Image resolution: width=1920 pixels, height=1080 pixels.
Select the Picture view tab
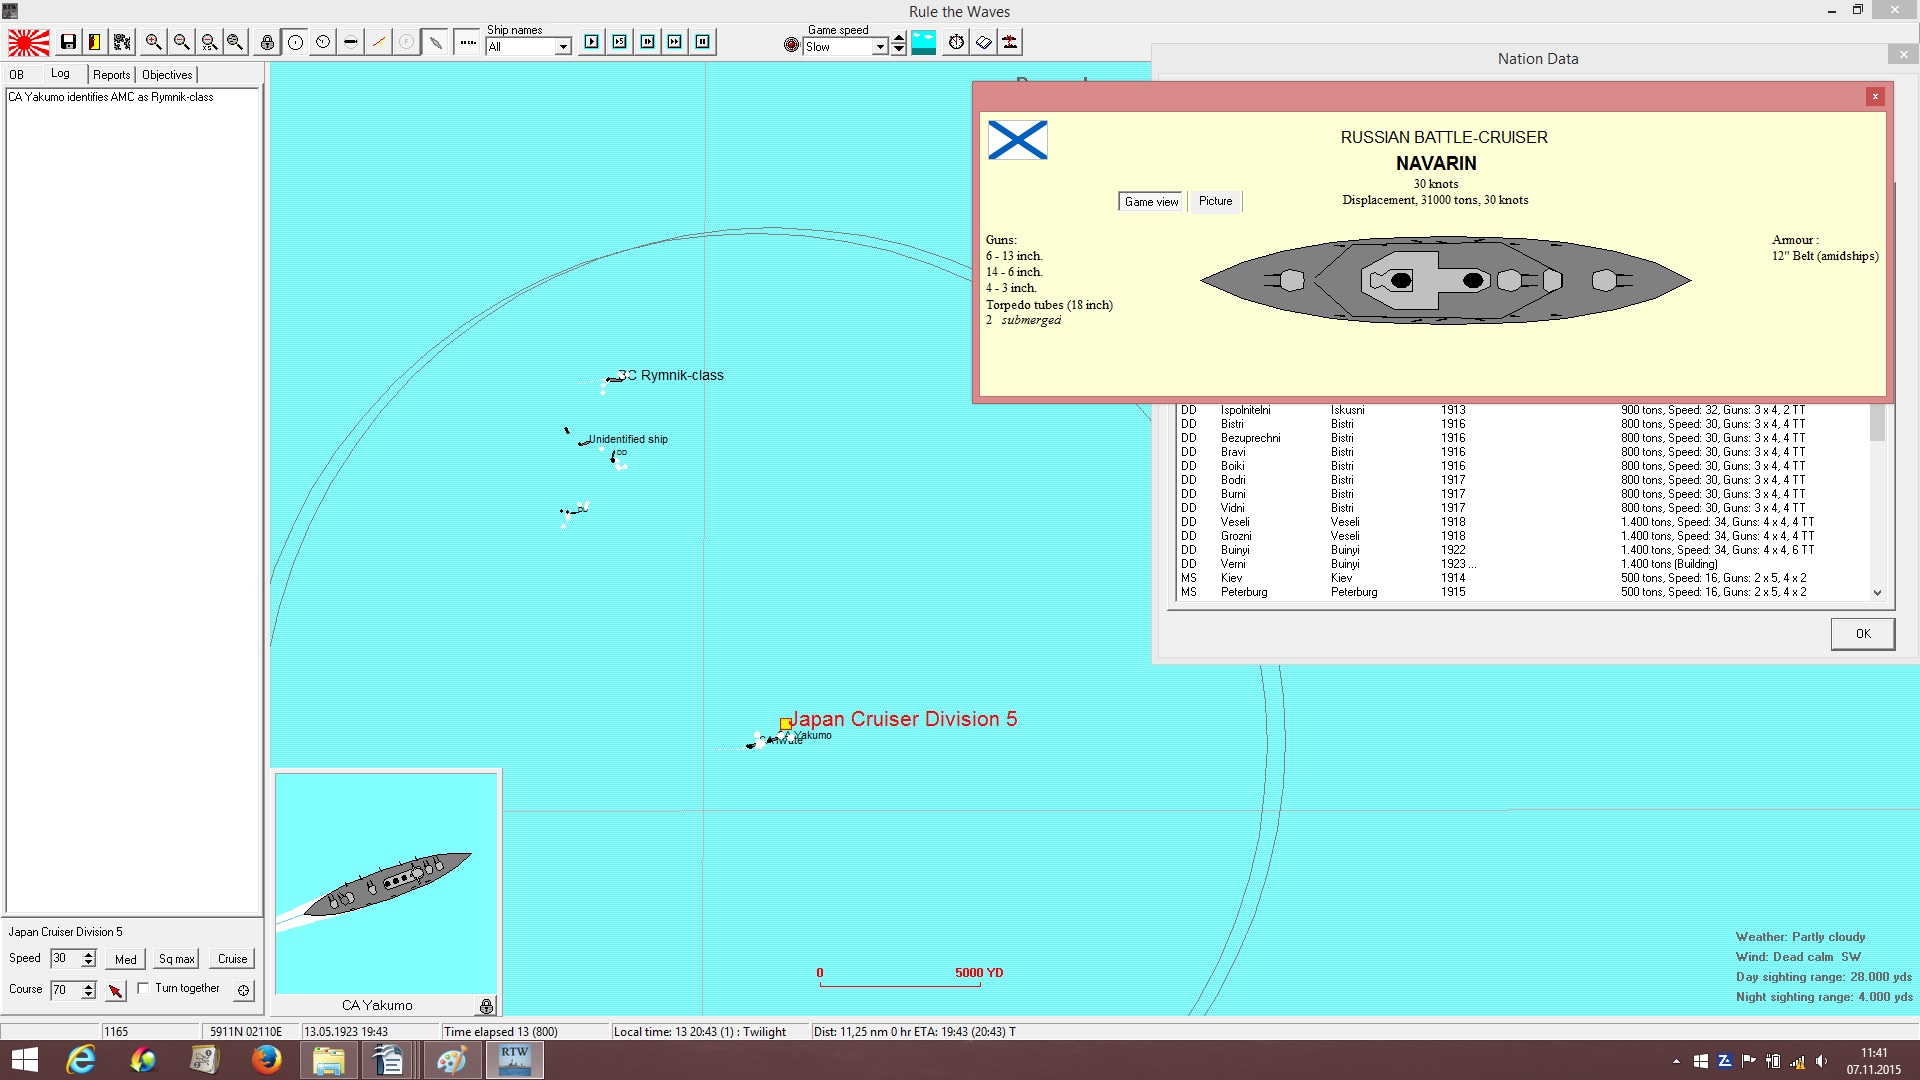[x=1215, y=201]
